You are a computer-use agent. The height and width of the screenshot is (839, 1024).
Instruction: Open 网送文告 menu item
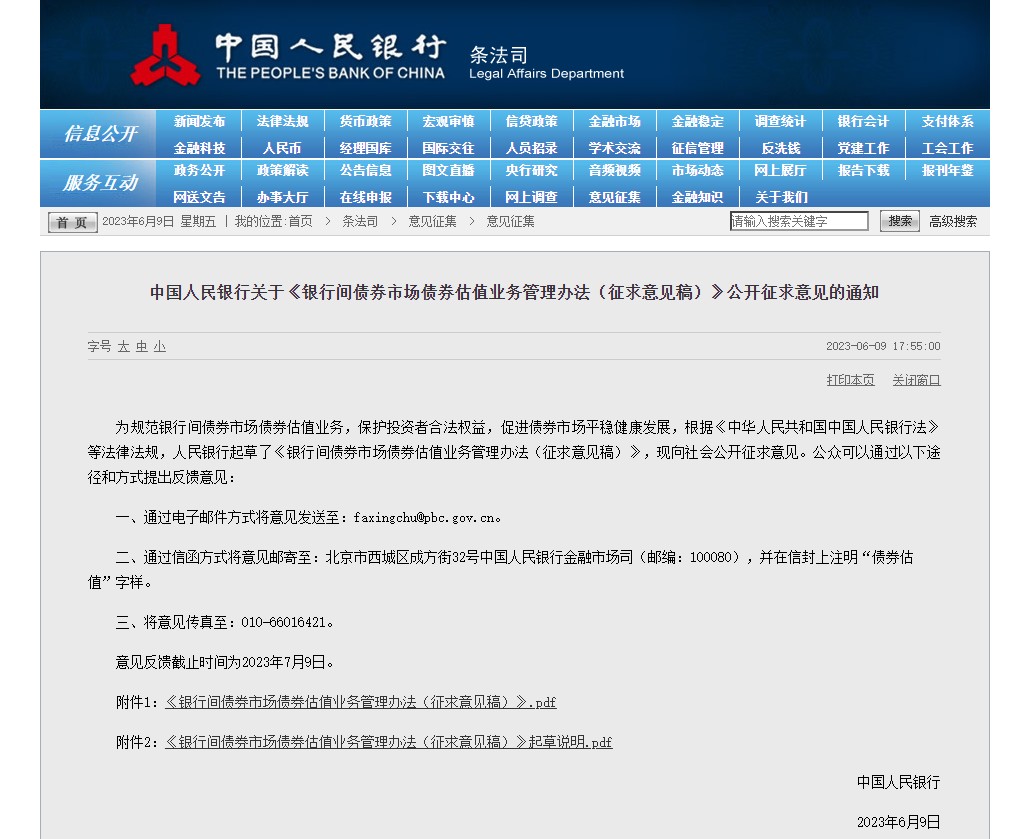(199, 197)
